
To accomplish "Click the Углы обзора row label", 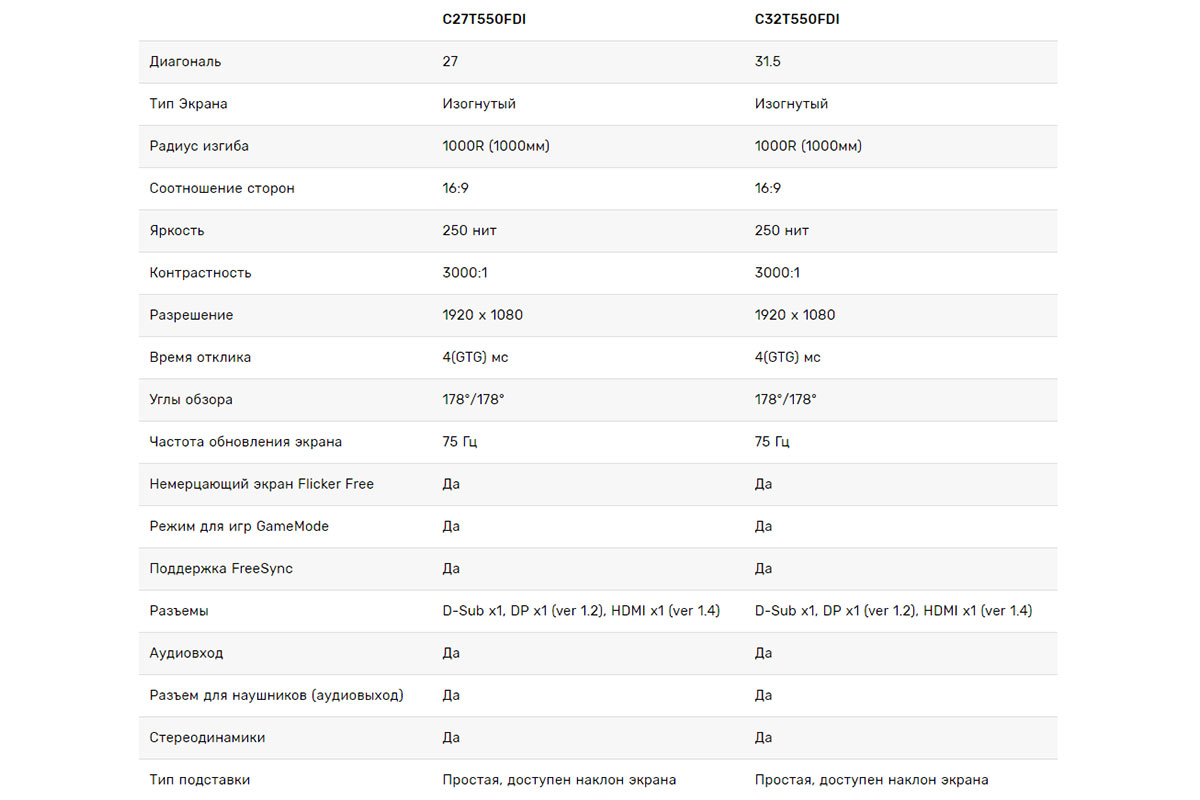I will pos(191,399).
